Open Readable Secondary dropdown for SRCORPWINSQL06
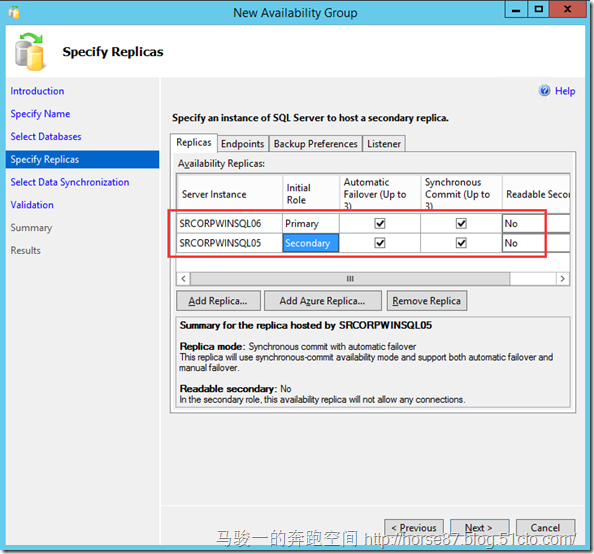594x554 pixels. (x=536, y=223)
